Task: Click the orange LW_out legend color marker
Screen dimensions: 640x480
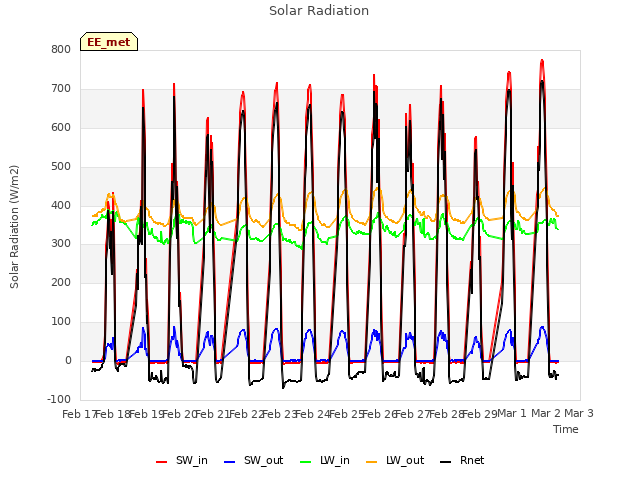Action: 372,462
